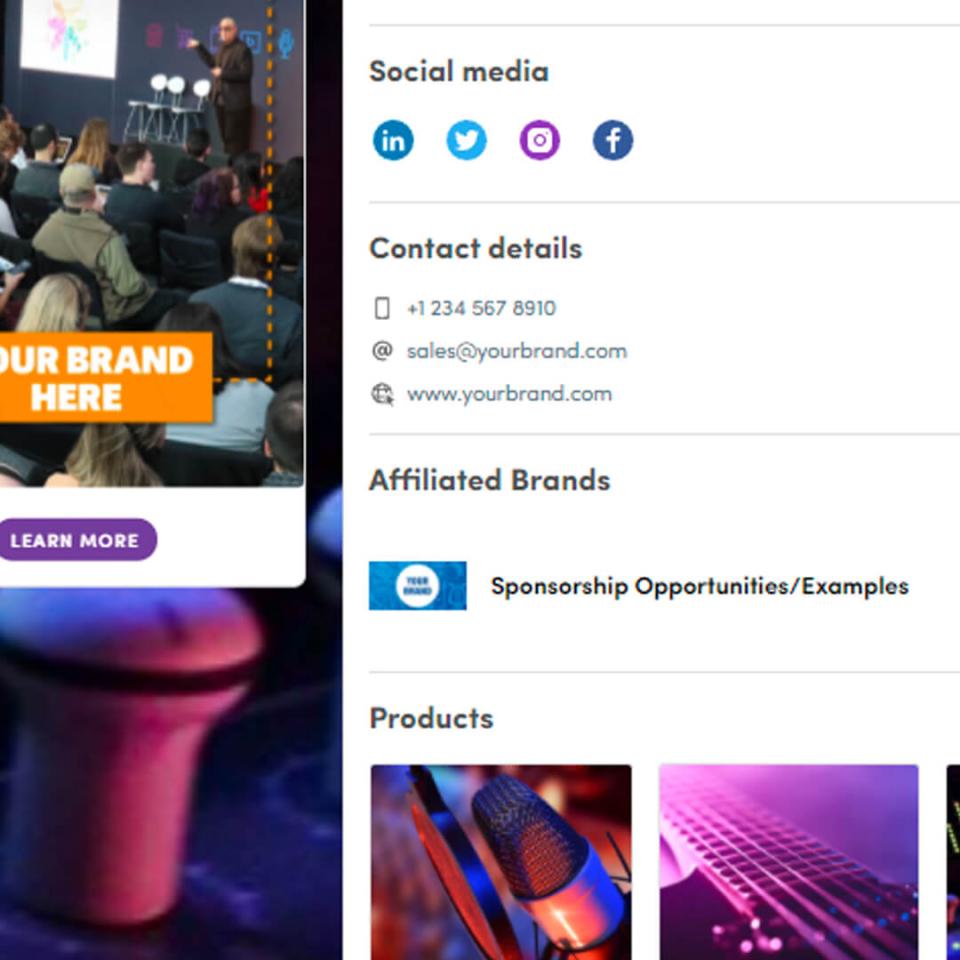Screen dimensions: 960x960
Task: Click the @ email icon
Action: [x=383, y=351]
